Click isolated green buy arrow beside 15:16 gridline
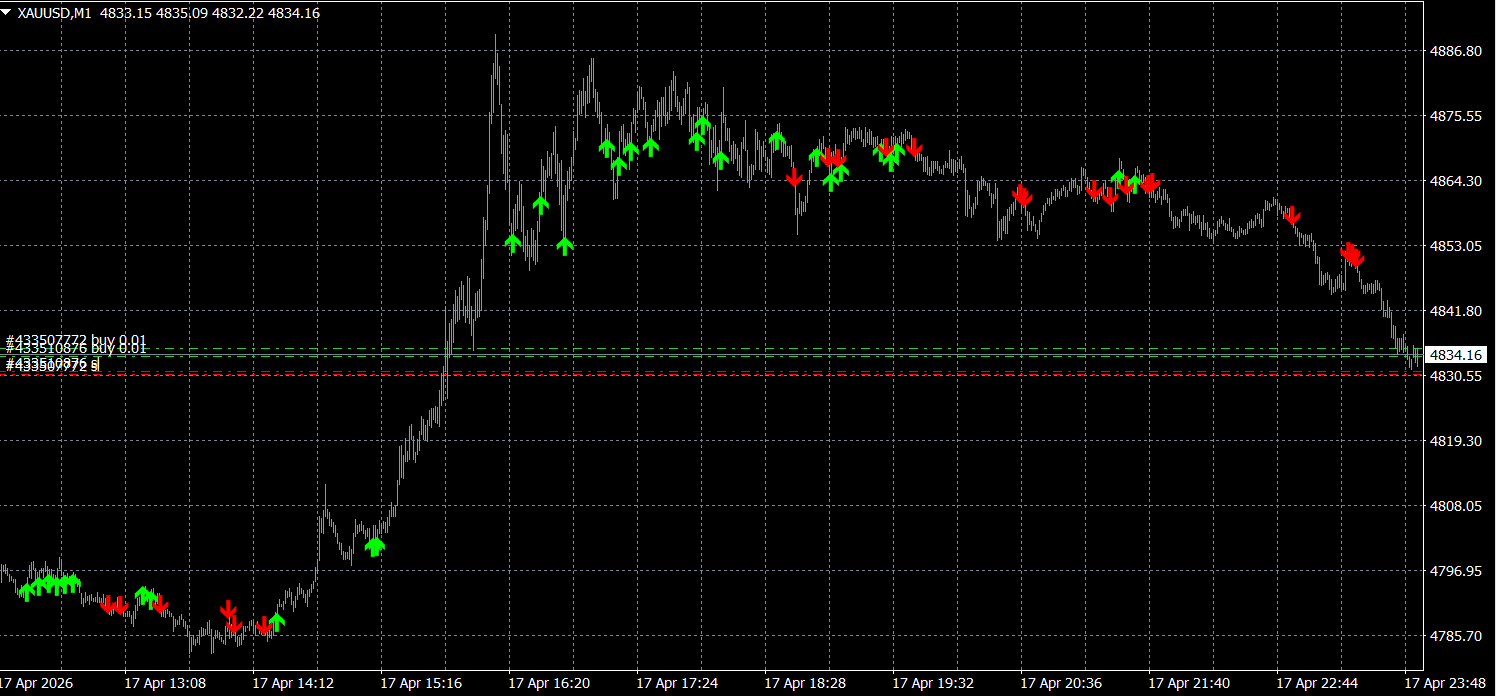Screen dimensions: 1497x696 click(x=375, y=546)
